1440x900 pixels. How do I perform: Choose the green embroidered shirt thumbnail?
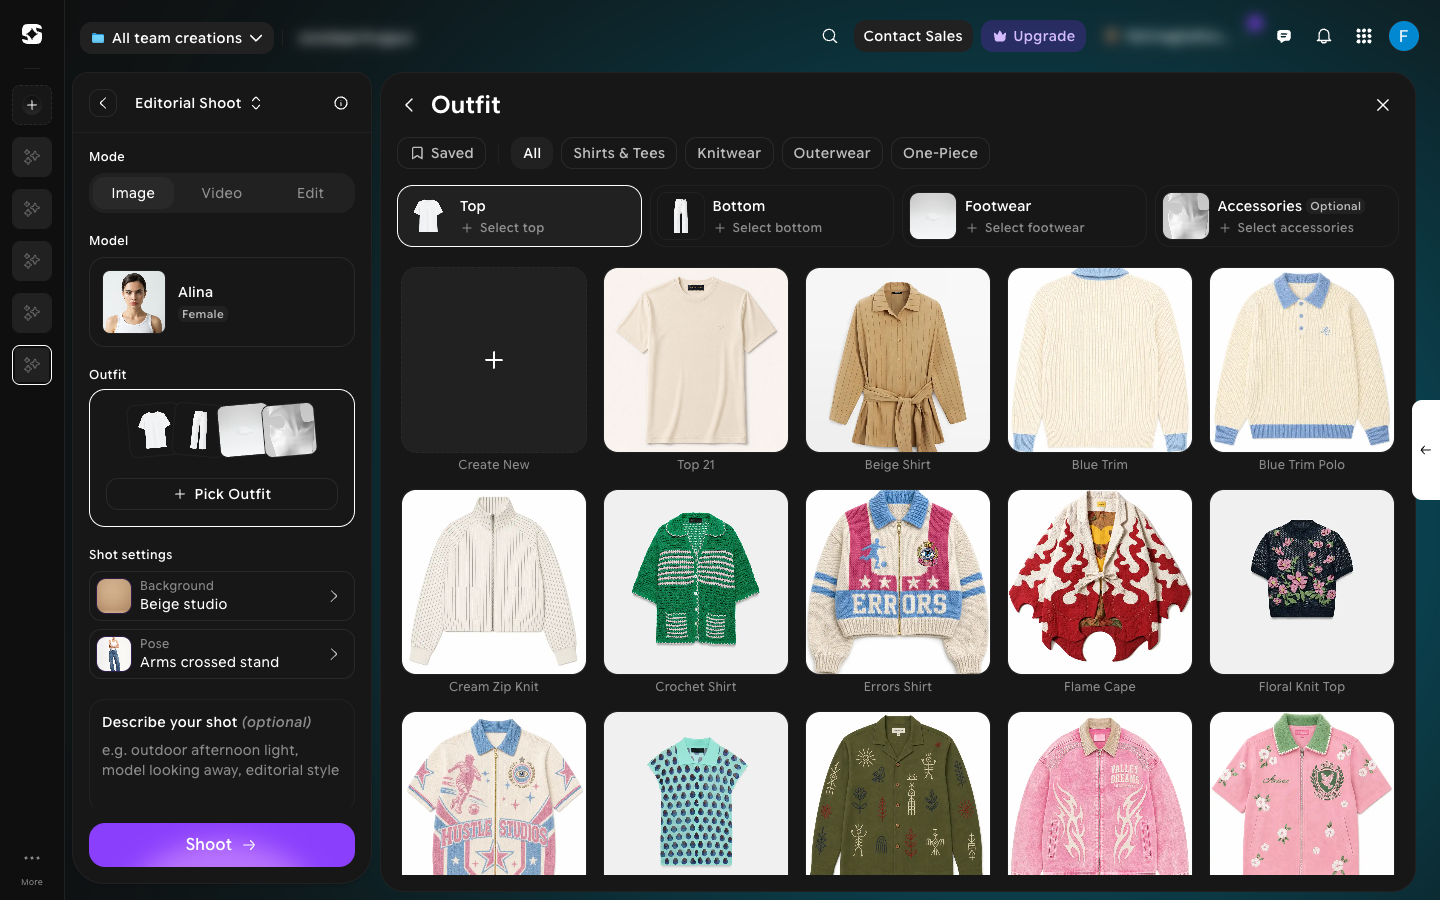click(898, 793)
